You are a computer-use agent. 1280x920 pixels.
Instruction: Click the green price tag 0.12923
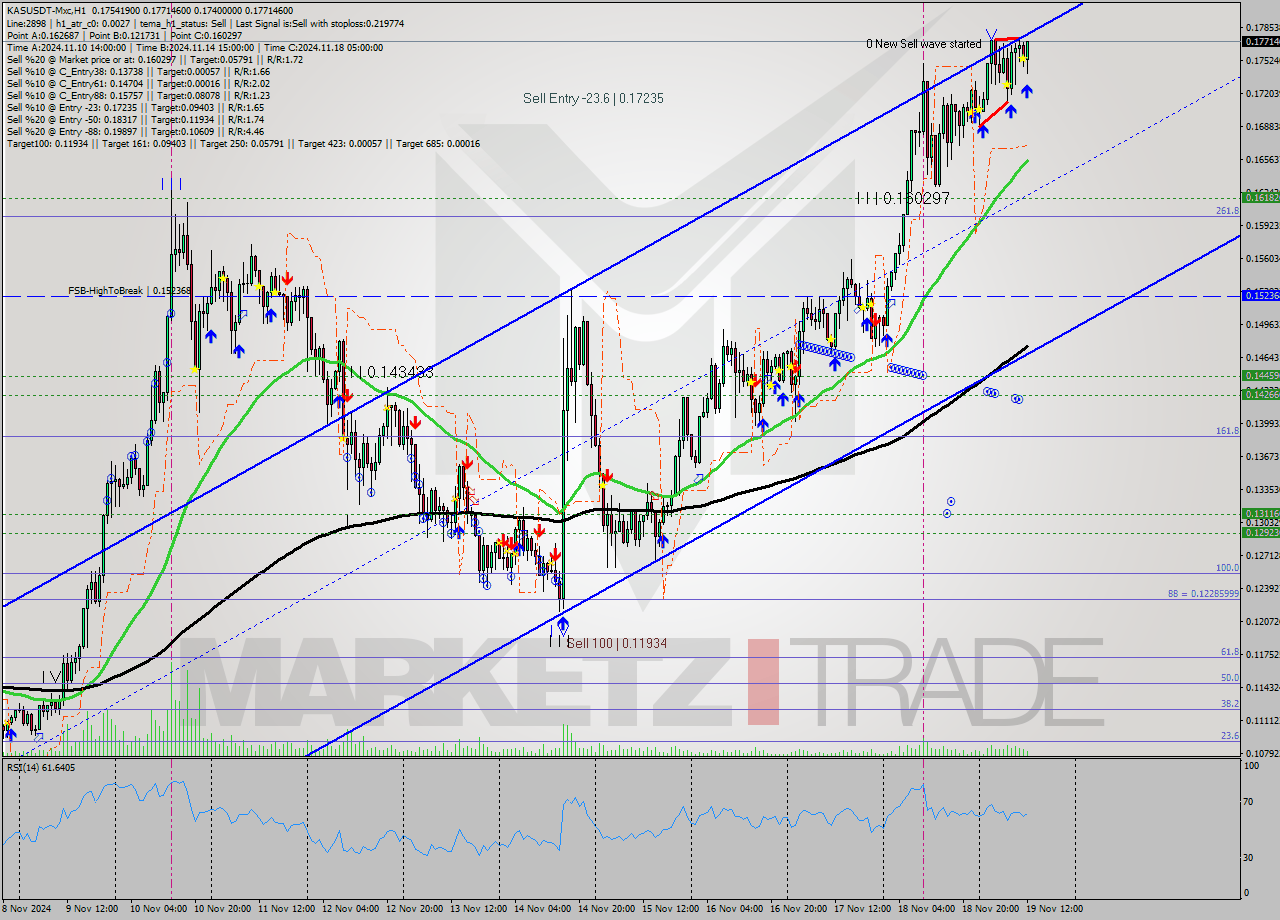[1260, 532]
